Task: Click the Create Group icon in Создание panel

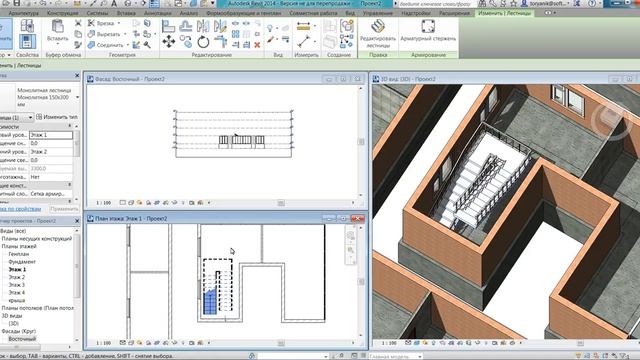Action: pyautogui.click(x=347, y=27)
